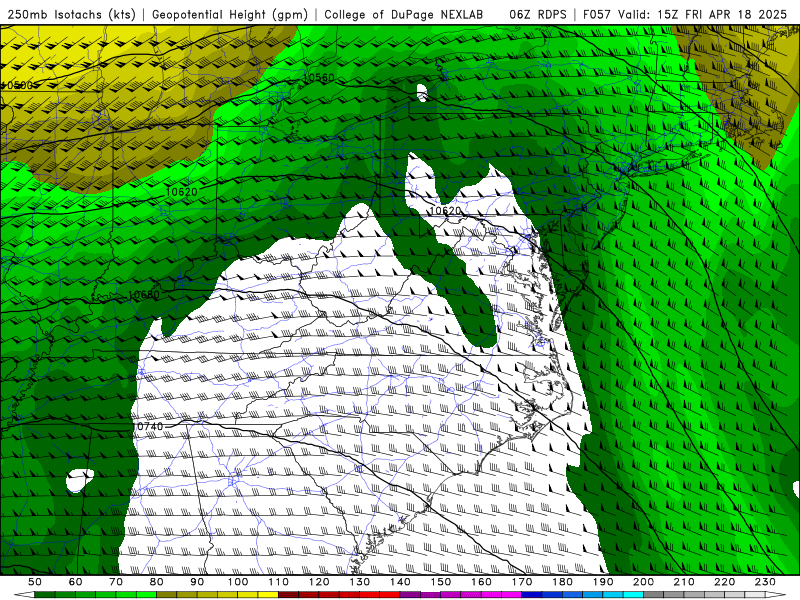Click the "Geopotential Height (gpm)" header text
Screen dimensions: 800x600
(230, 15)
